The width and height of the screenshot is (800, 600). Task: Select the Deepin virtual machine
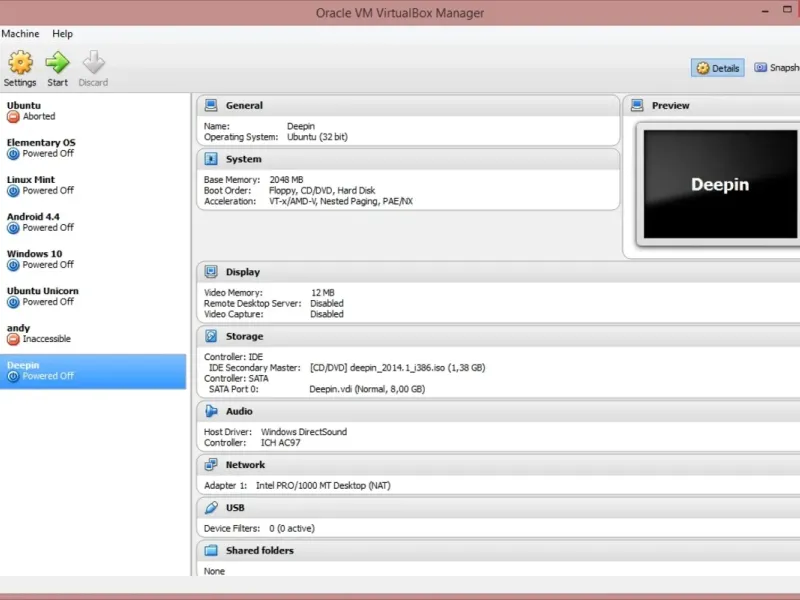tap(93, 371)
